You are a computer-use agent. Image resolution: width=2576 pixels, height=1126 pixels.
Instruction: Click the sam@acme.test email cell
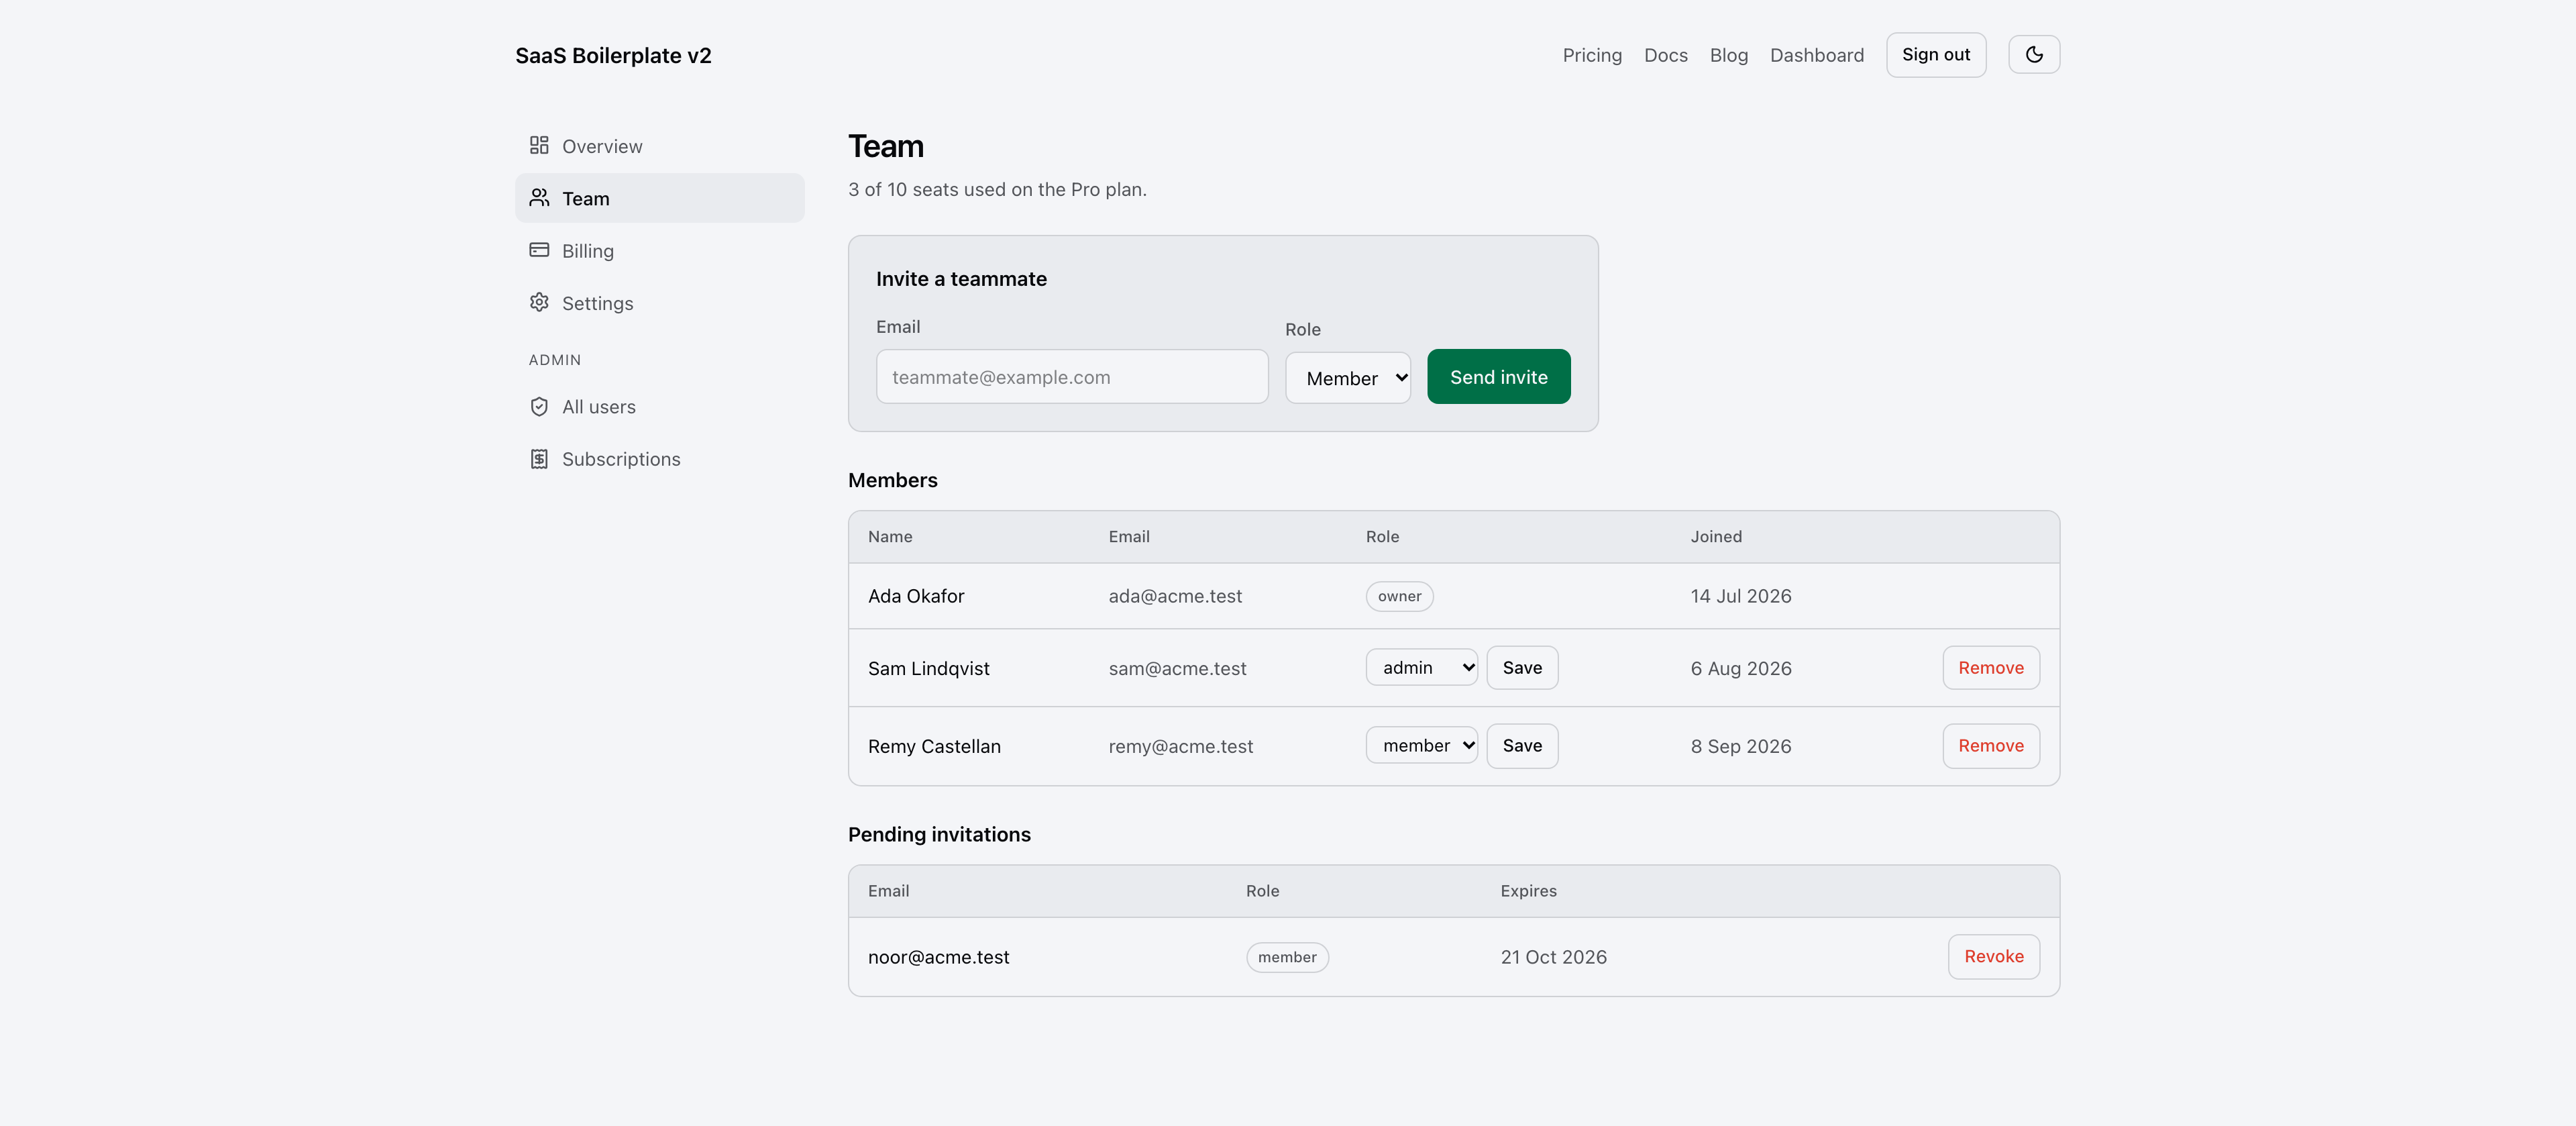tap(1177, 669)
